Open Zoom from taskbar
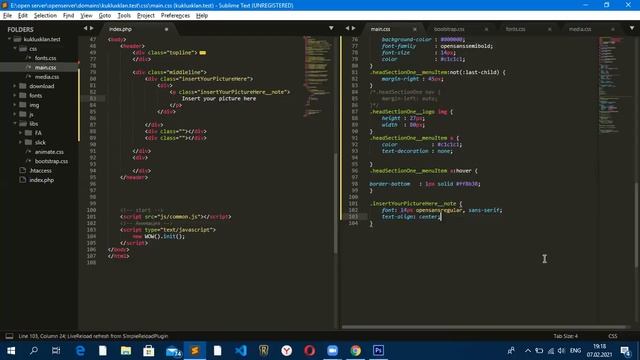The image size is (640, 360). tap(333, 351)
